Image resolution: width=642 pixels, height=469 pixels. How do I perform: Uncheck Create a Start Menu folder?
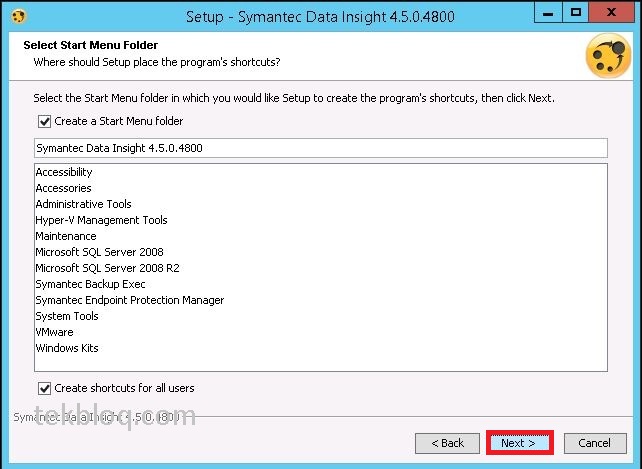pos(44,122)
